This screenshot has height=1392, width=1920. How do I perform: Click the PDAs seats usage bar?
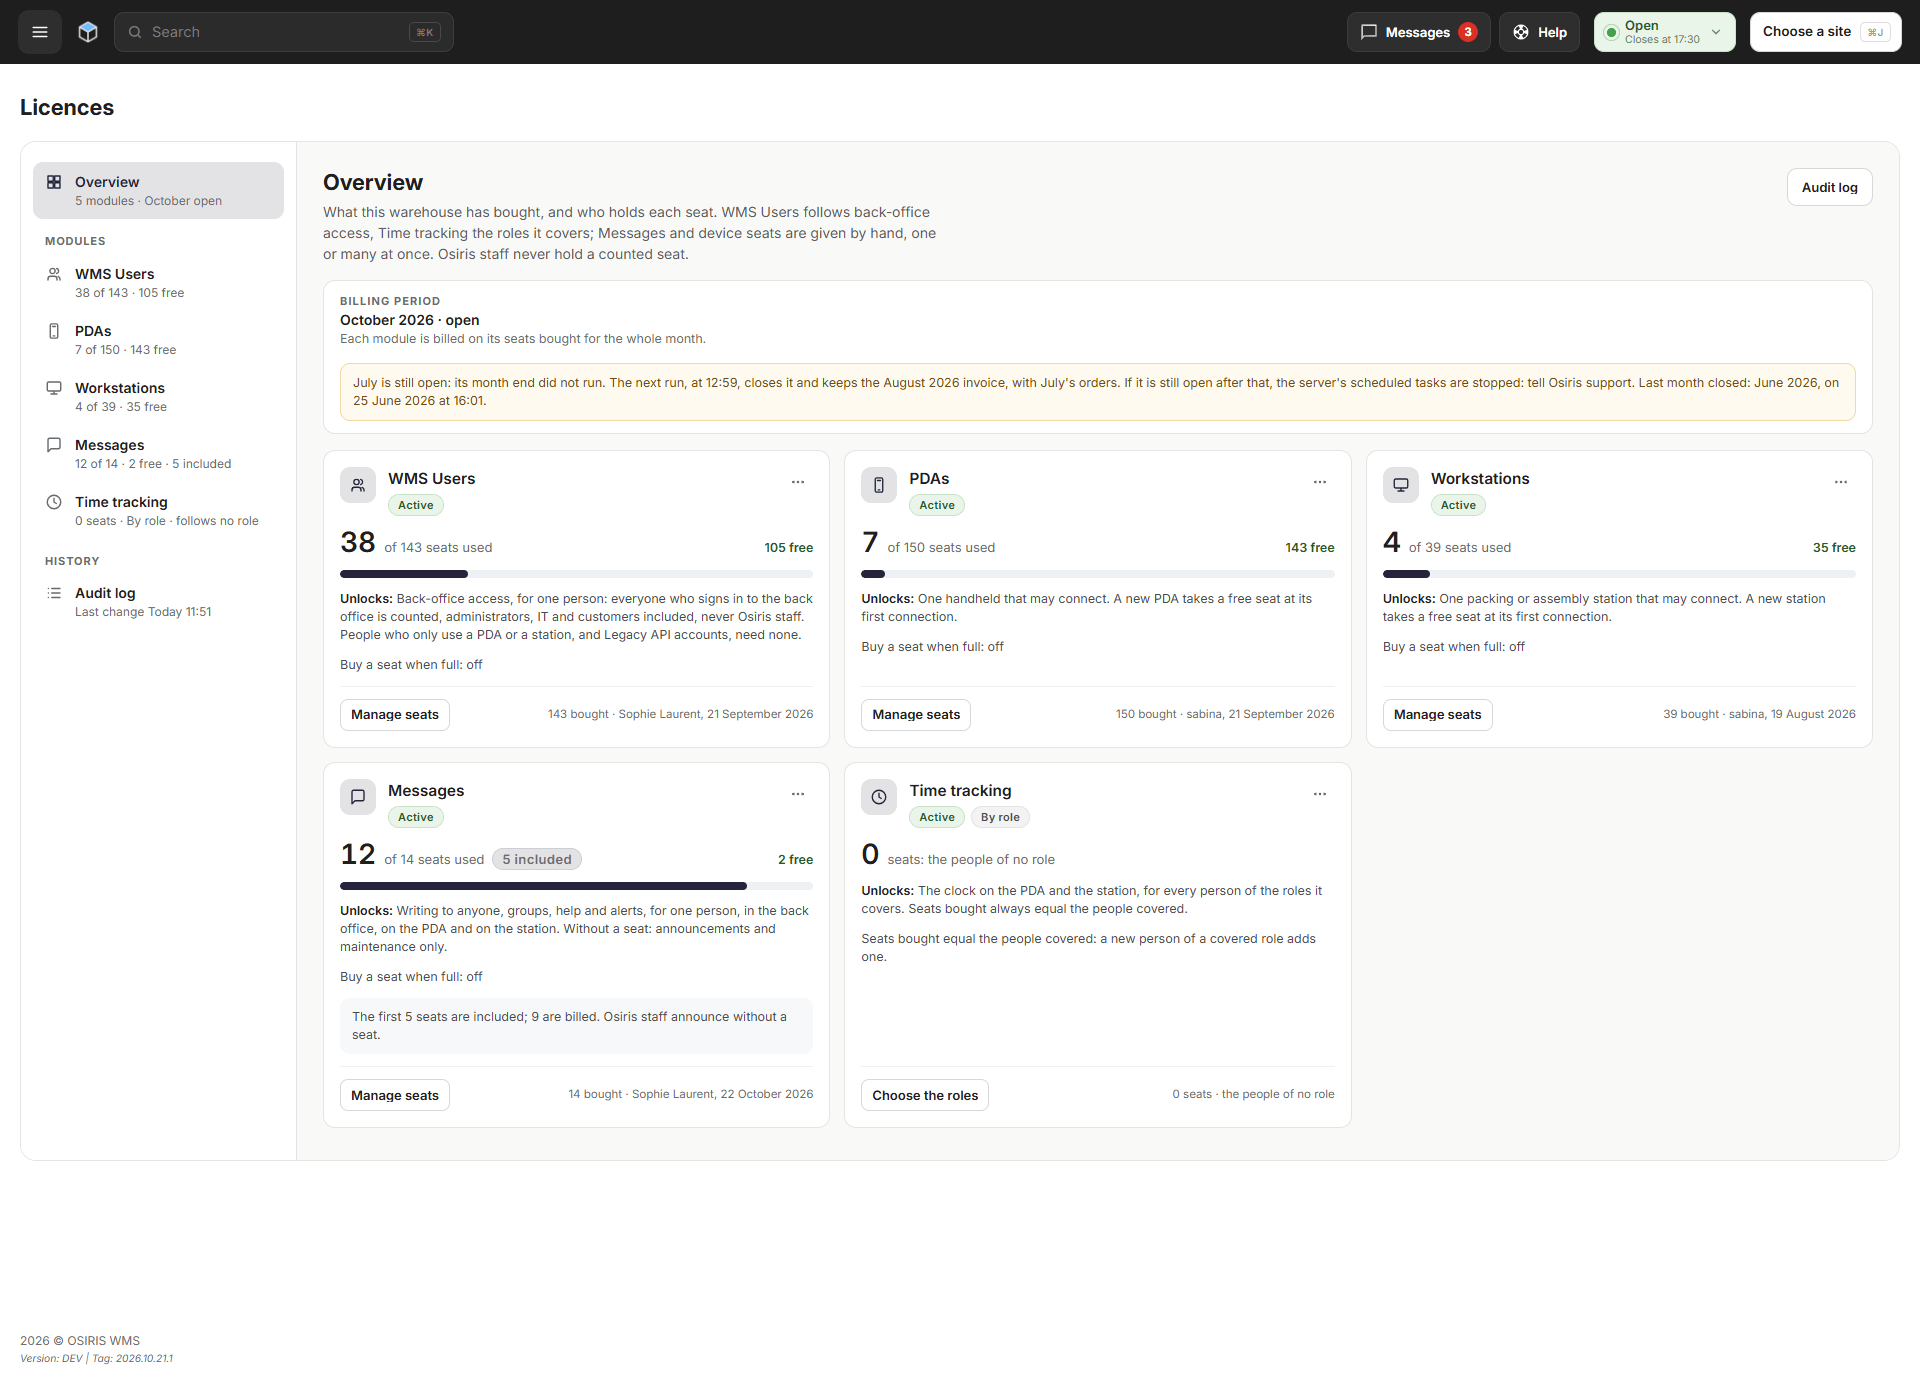(1098, 574)
